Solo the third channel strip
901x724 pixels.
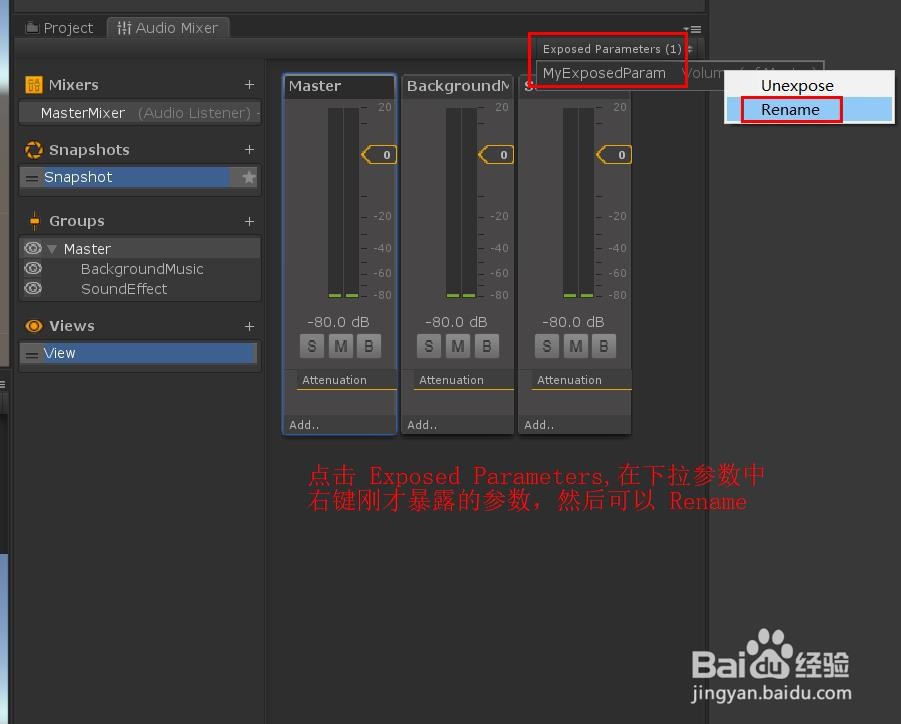click(x=546, y=346)
